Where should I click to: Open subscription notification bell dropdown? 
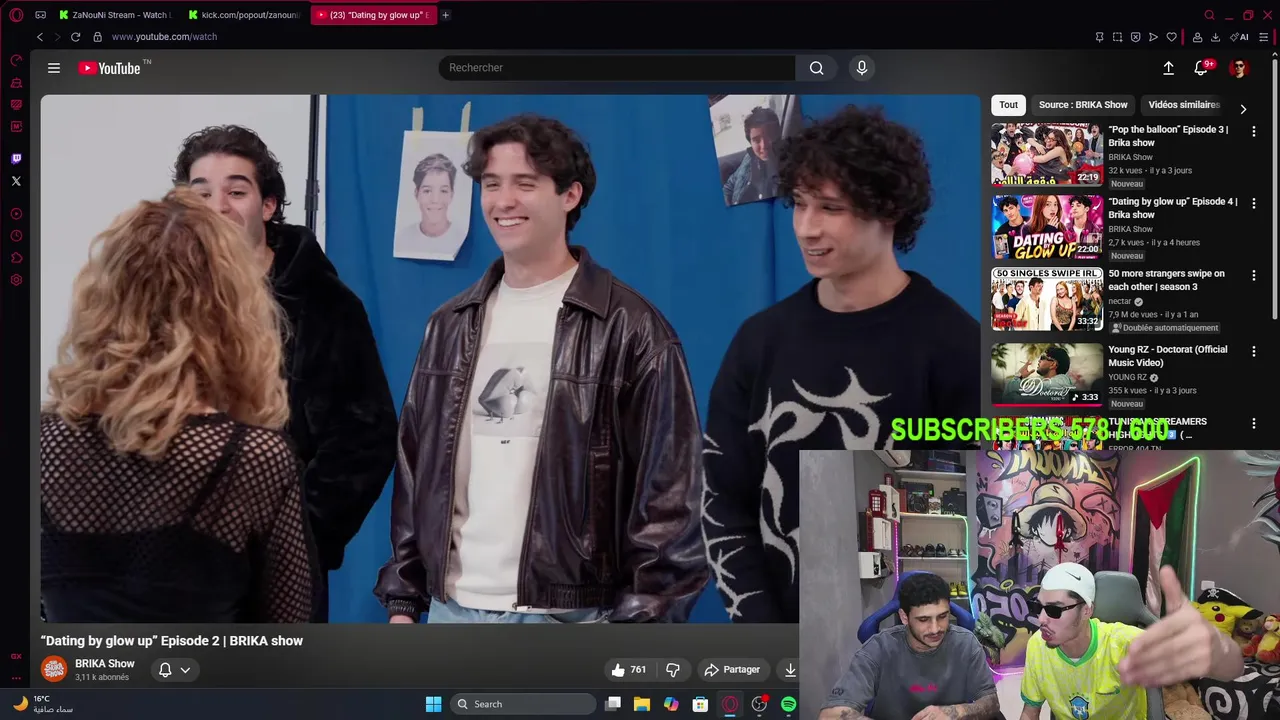coord(174,670)
